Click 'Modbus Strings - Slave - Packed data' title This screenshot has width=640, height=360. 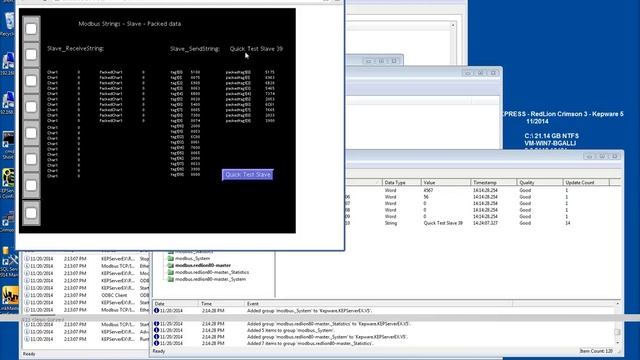click(129, 24)
